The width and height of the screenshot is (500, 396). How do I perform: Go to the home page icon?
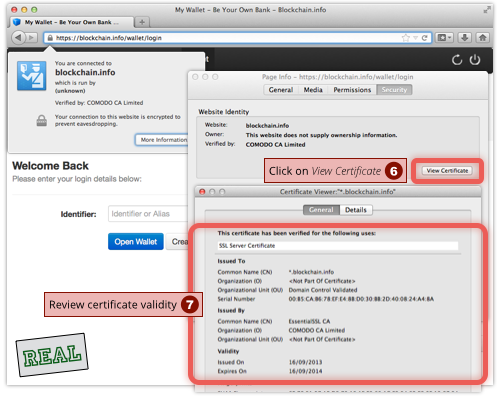[x=482, y=38]
